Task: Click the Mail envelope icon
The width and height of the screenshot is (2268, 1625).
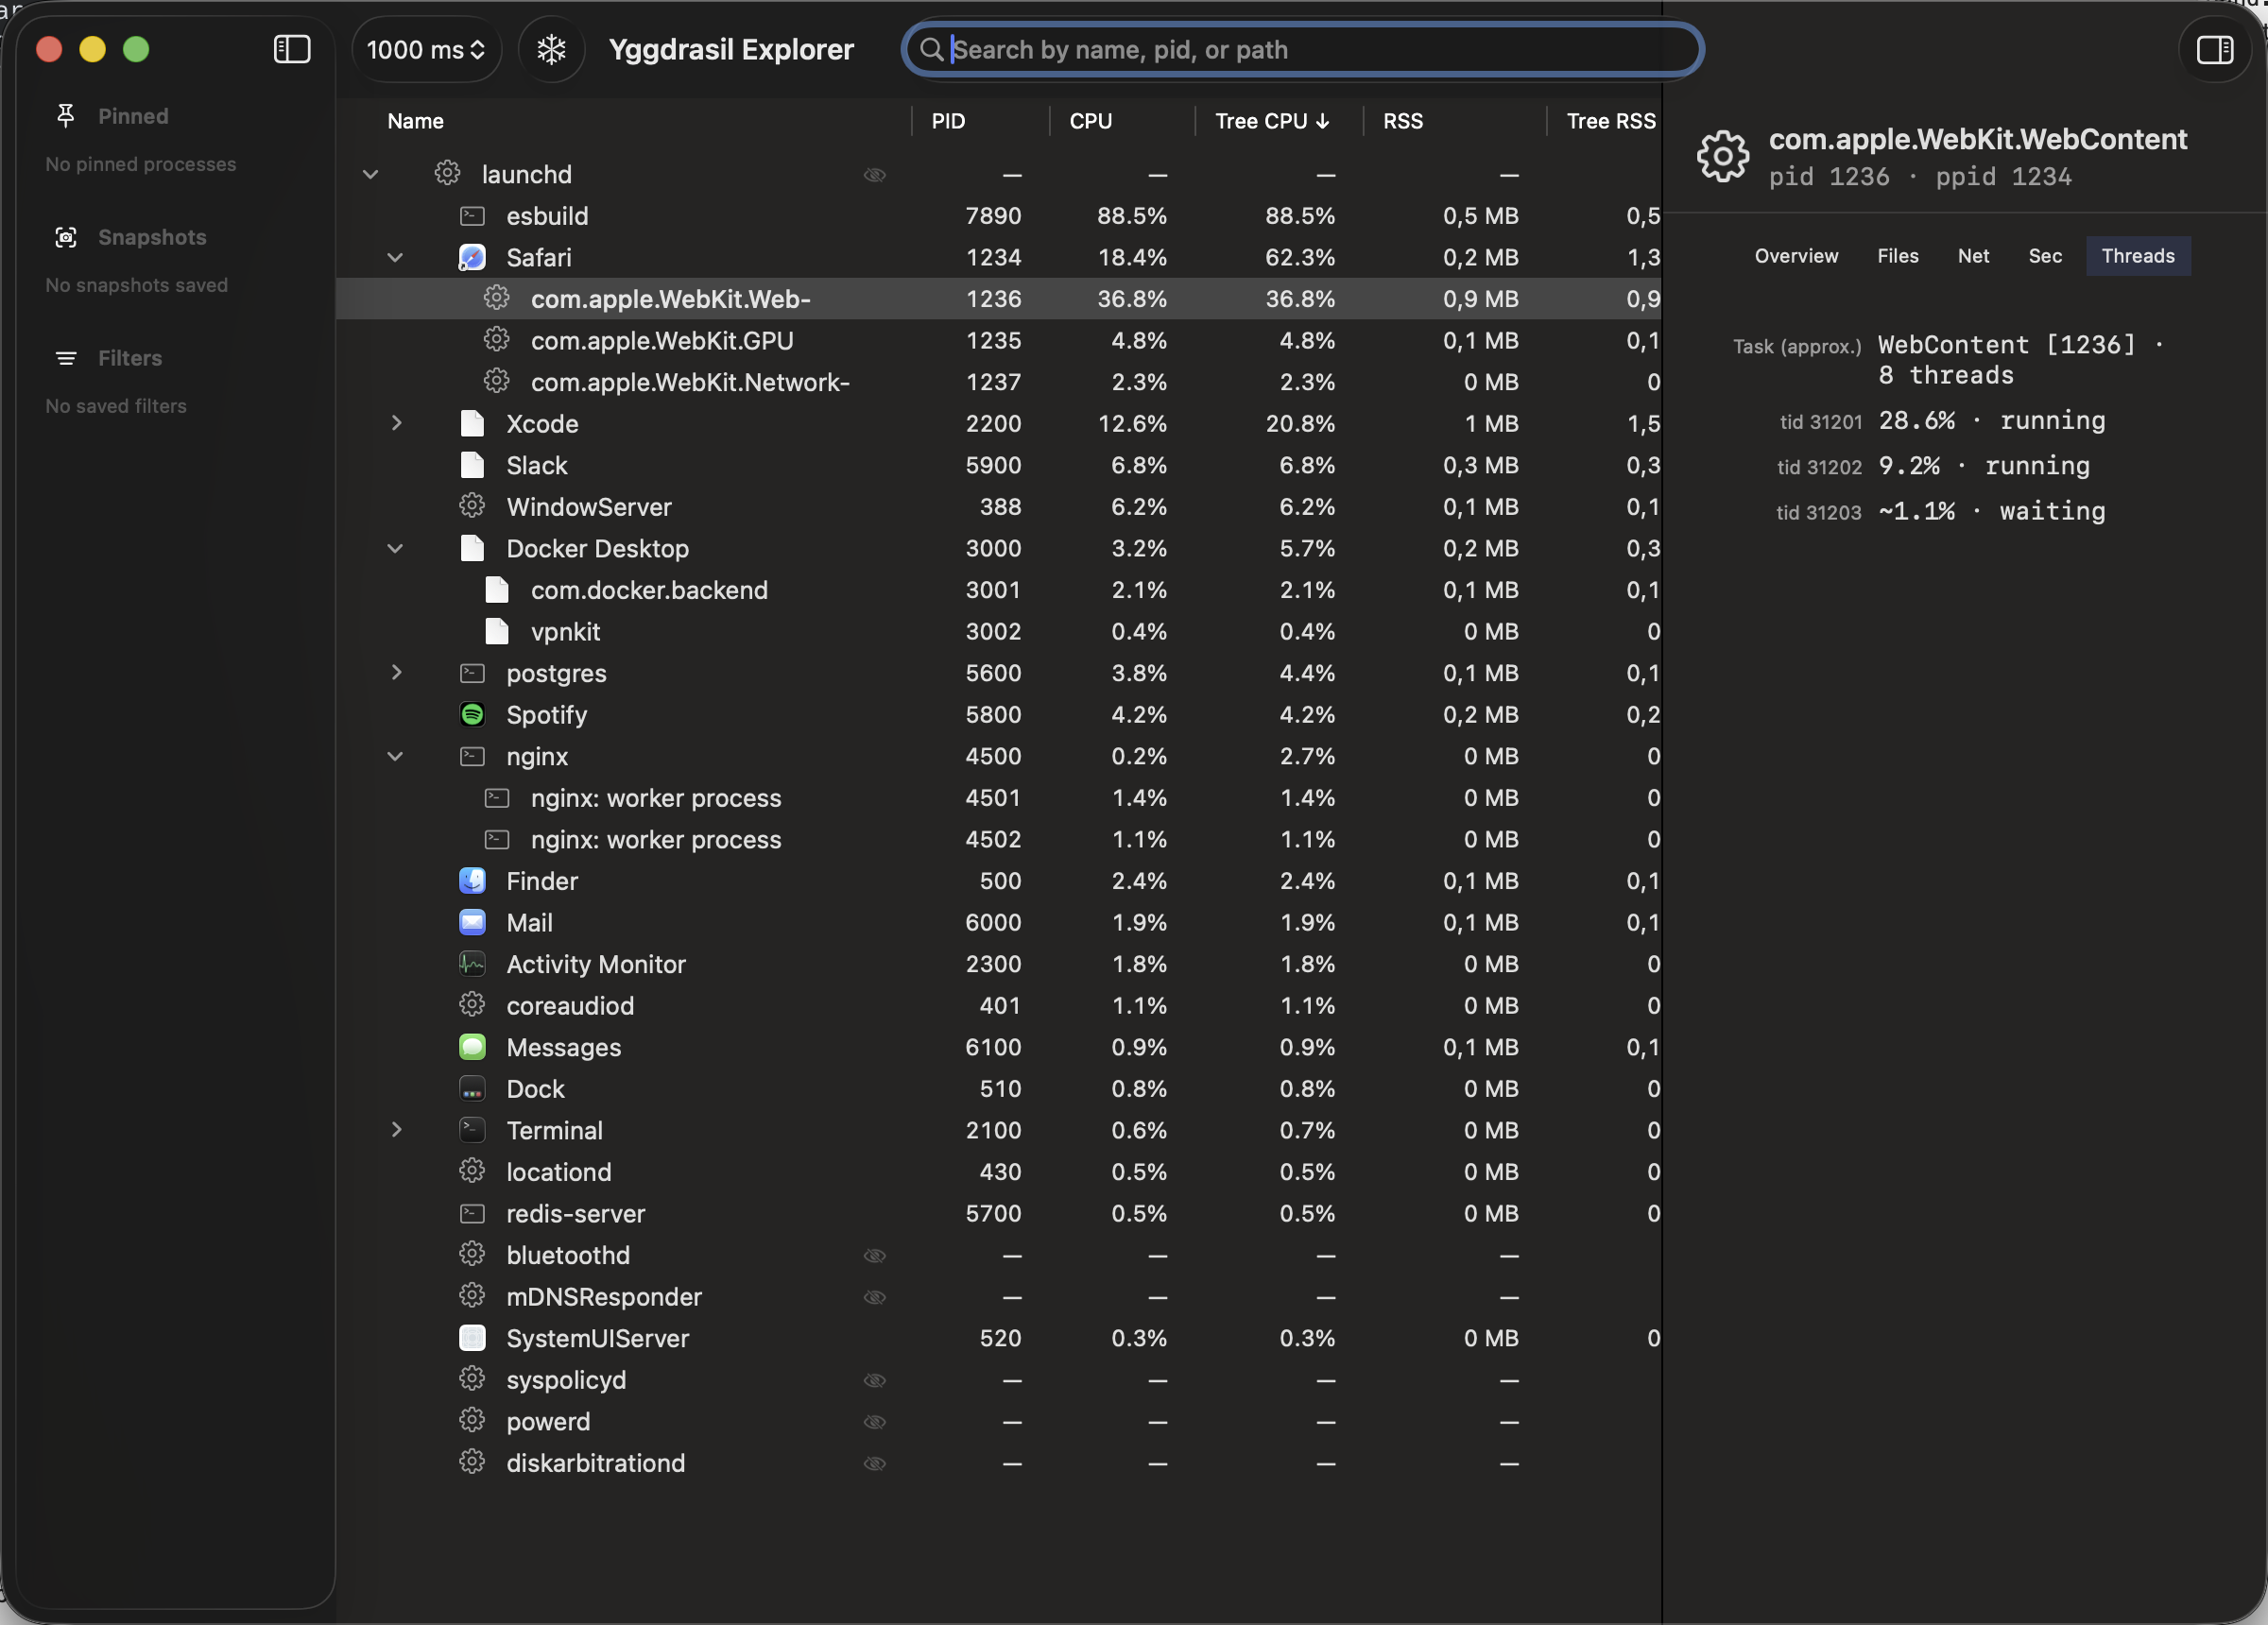Action: [472, 922]
